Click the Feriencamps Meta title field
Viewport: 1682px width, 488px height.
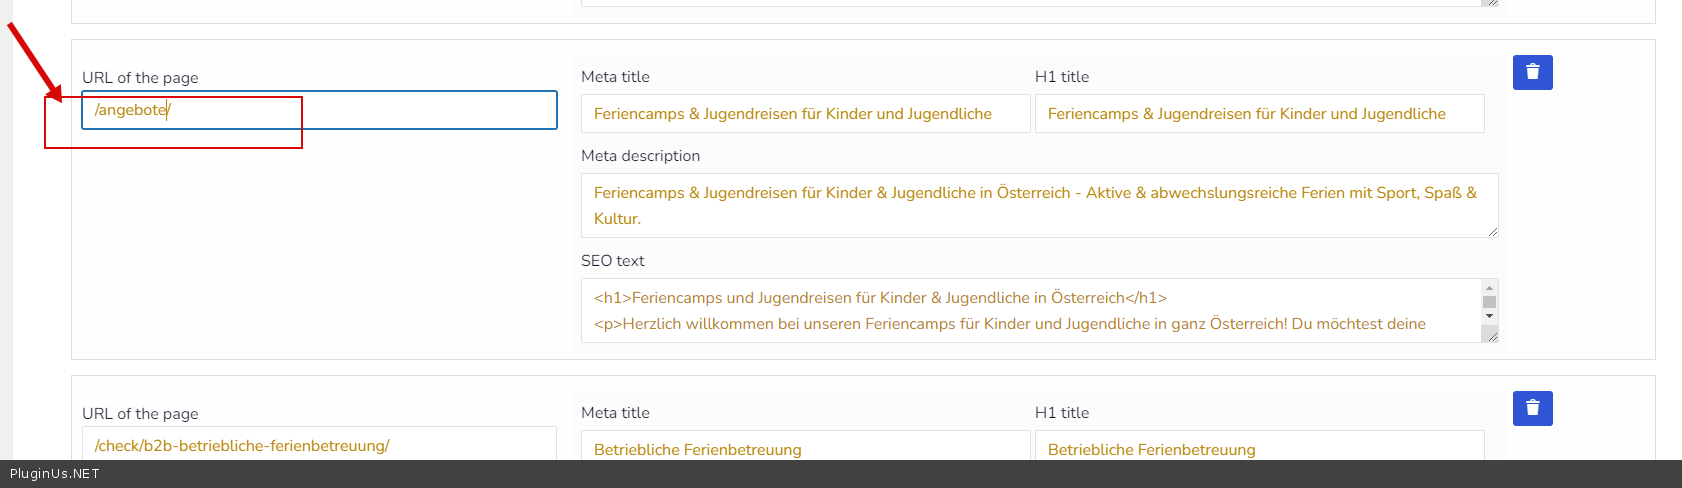805,114
